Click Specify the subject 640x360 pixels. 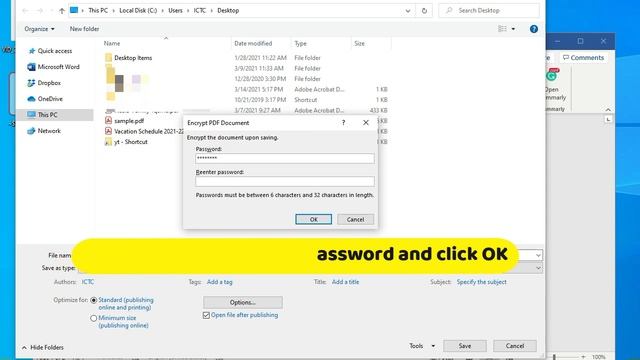coord(482,282)
